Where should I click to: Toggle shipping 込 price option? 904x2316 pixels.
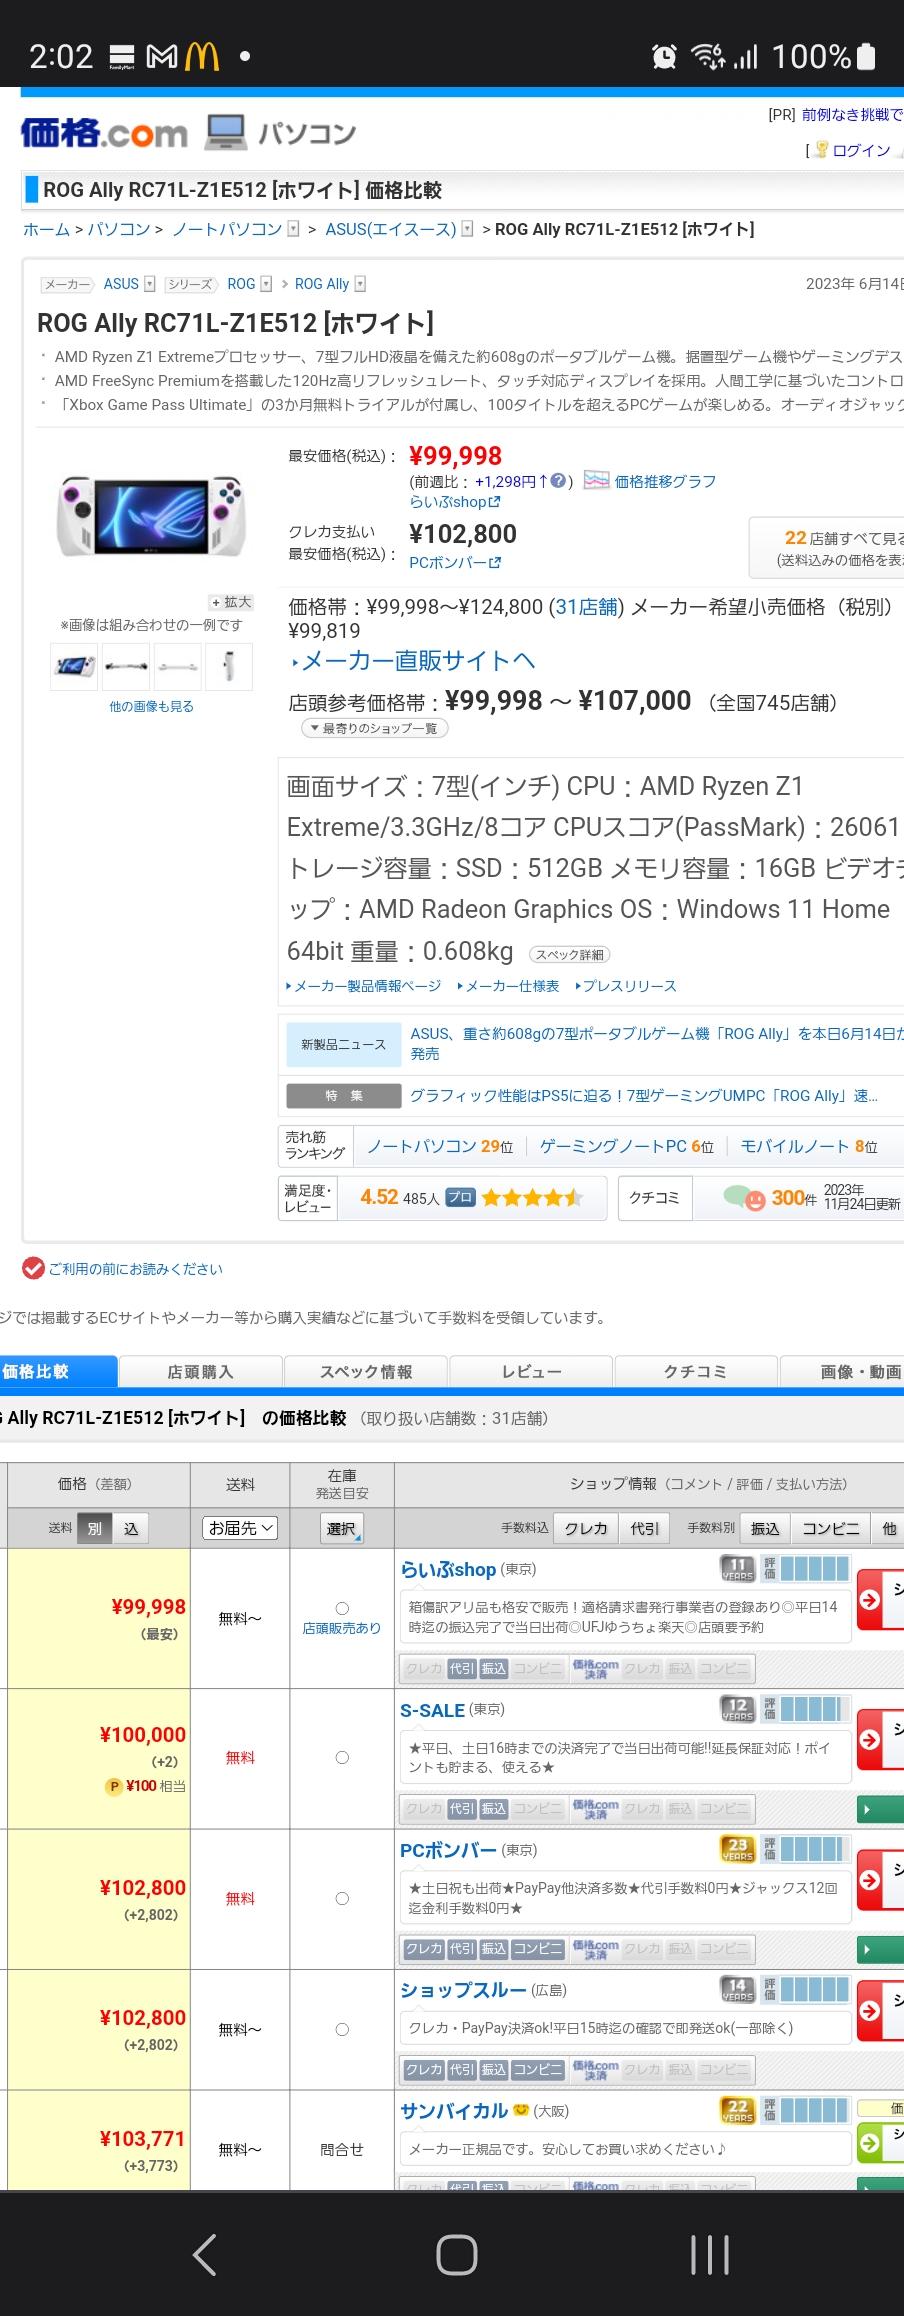pyautogui.click(x=131, y=1528)
